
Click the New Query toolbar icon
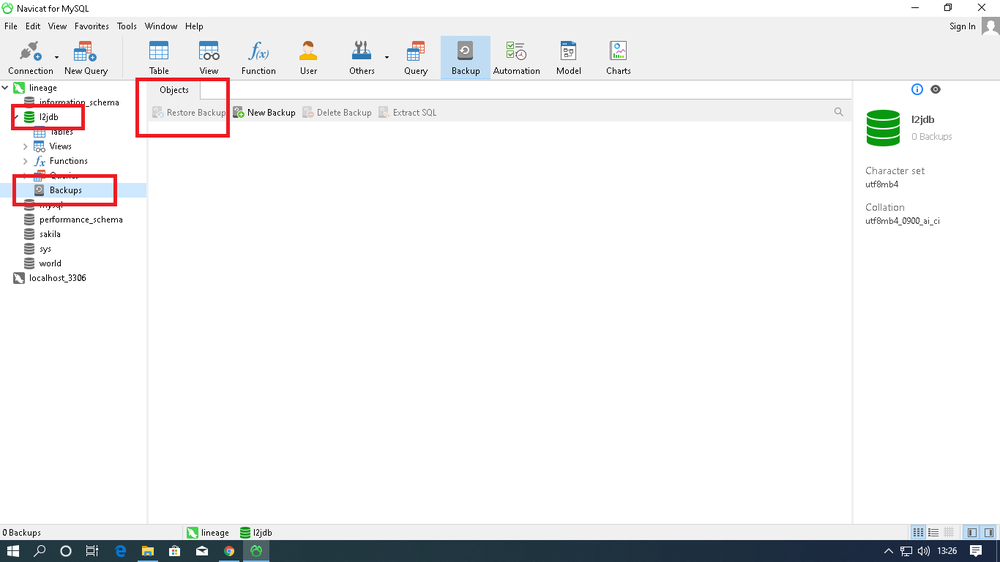click(x=86, y=58)
